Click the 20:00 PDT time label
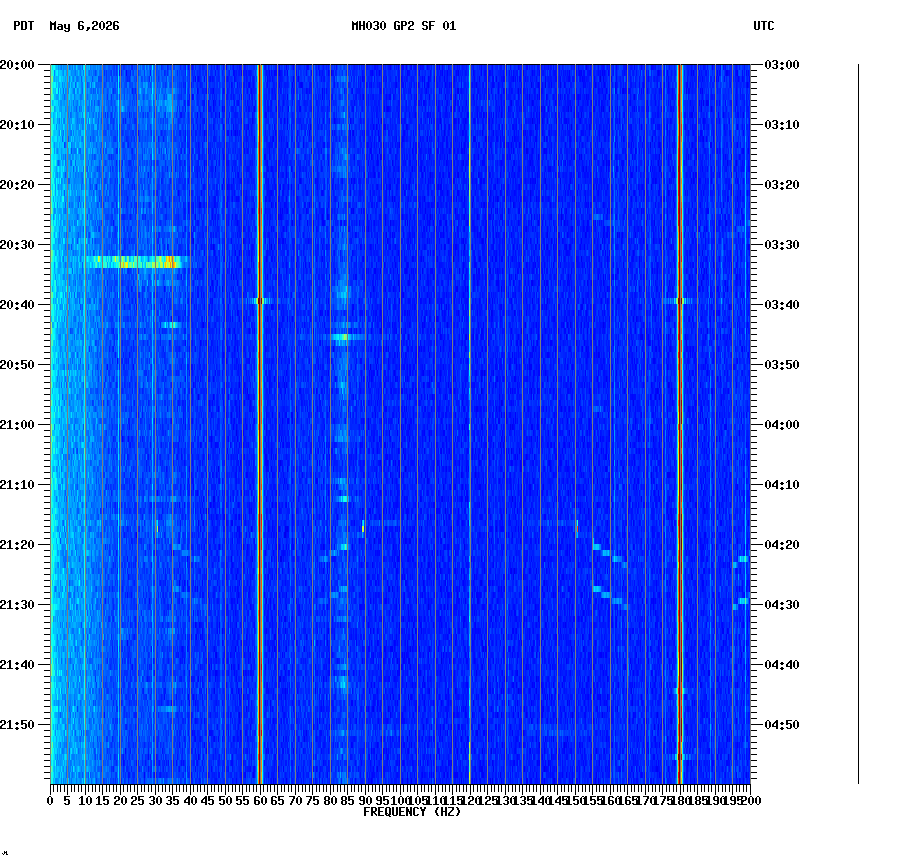 pyautogui.click(x=17, y=65)
